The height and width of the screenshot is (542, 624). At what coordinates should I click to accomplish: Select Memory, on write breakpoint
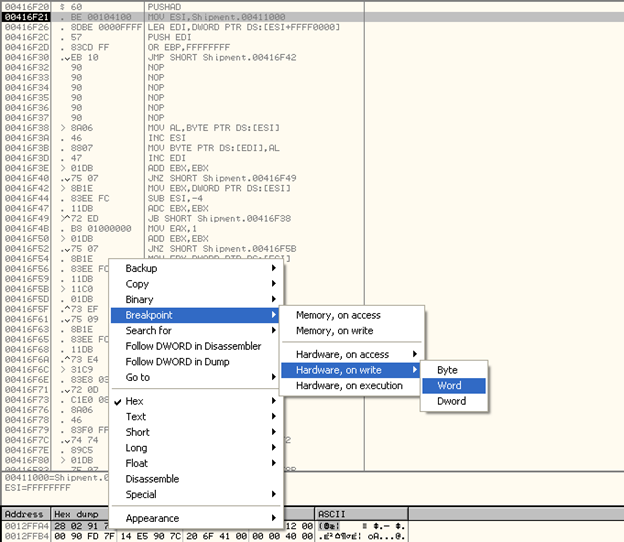tap(335, 331)
